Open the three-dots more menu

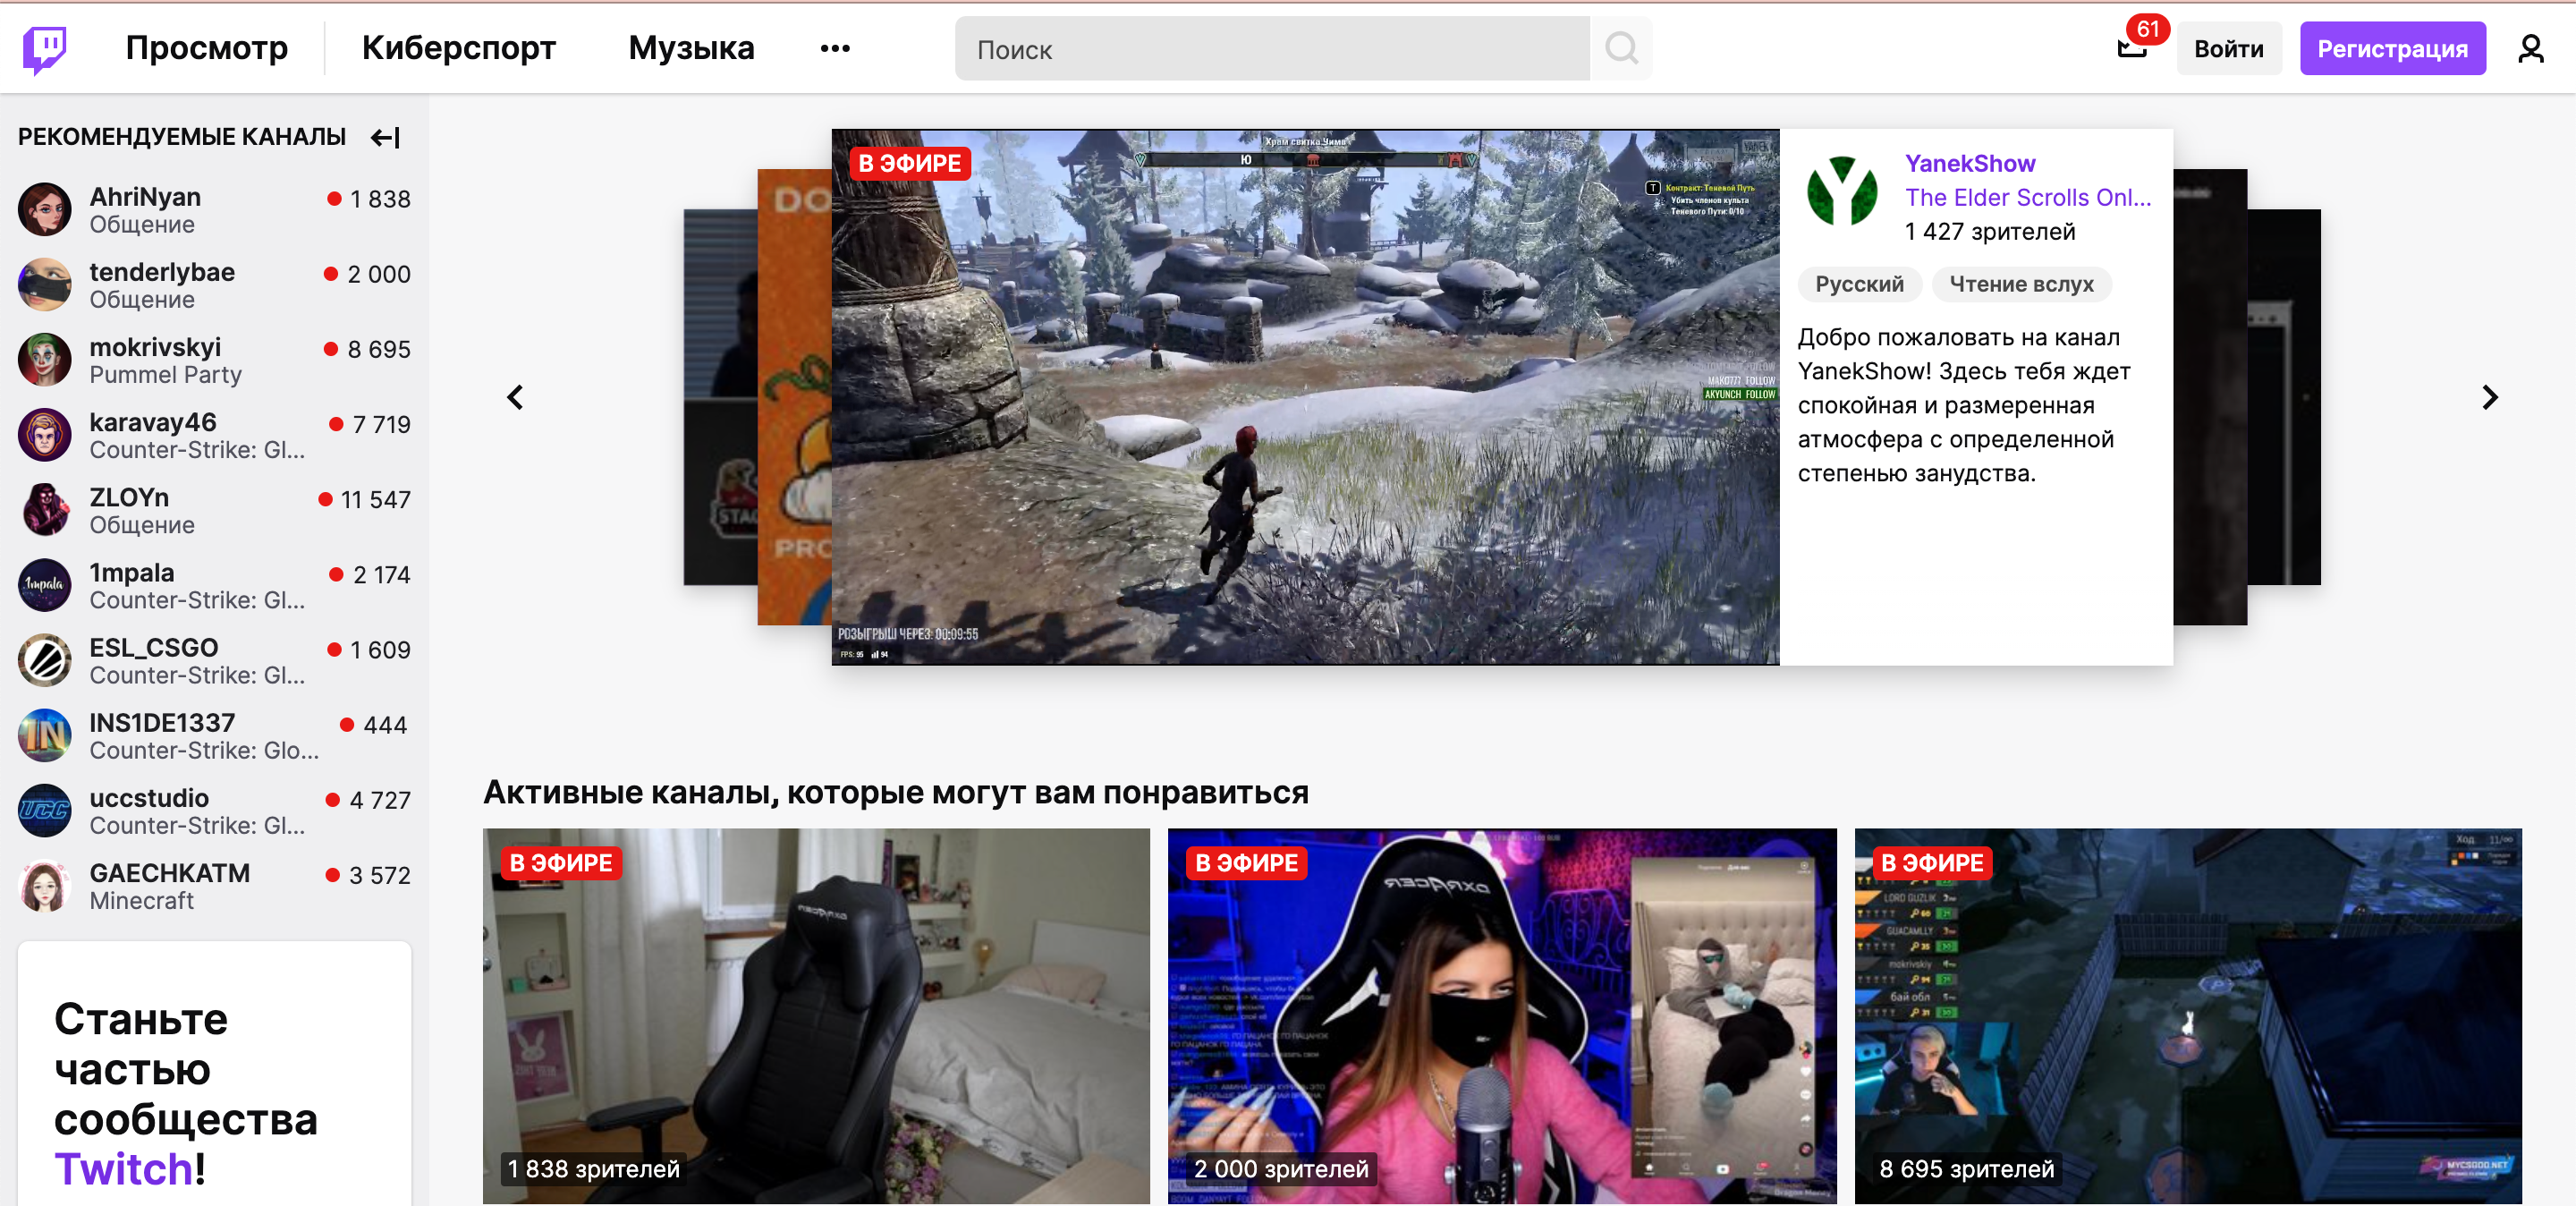(834, 48)
